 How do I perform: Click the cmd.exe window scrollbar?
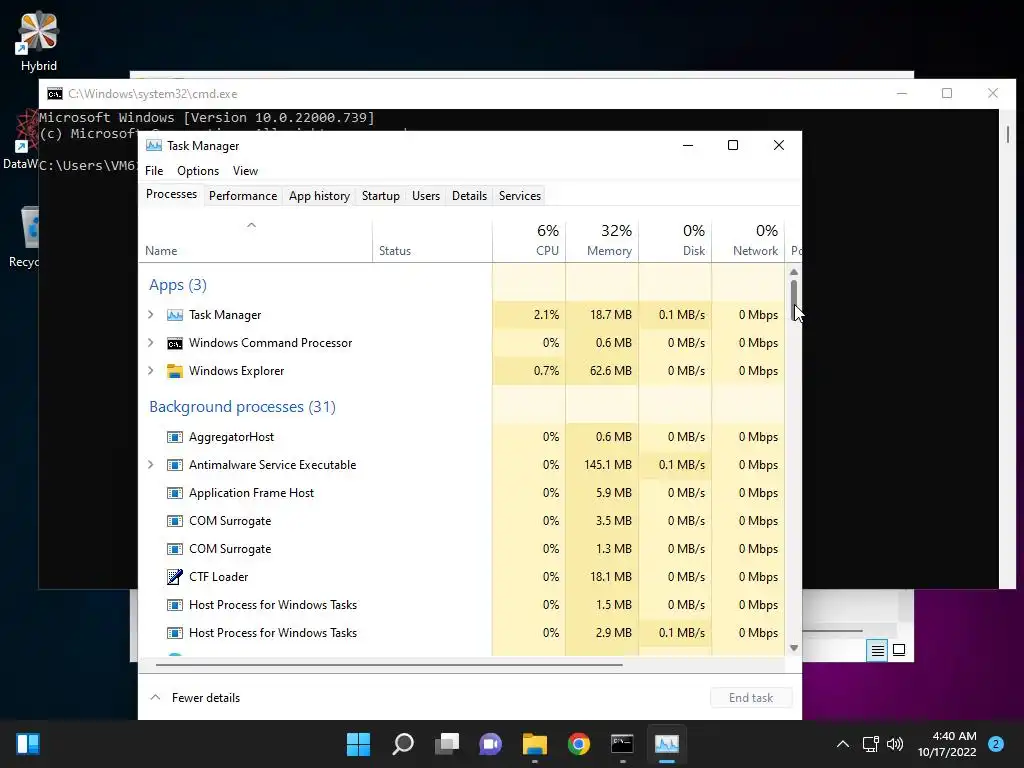tap(1008, 135)
